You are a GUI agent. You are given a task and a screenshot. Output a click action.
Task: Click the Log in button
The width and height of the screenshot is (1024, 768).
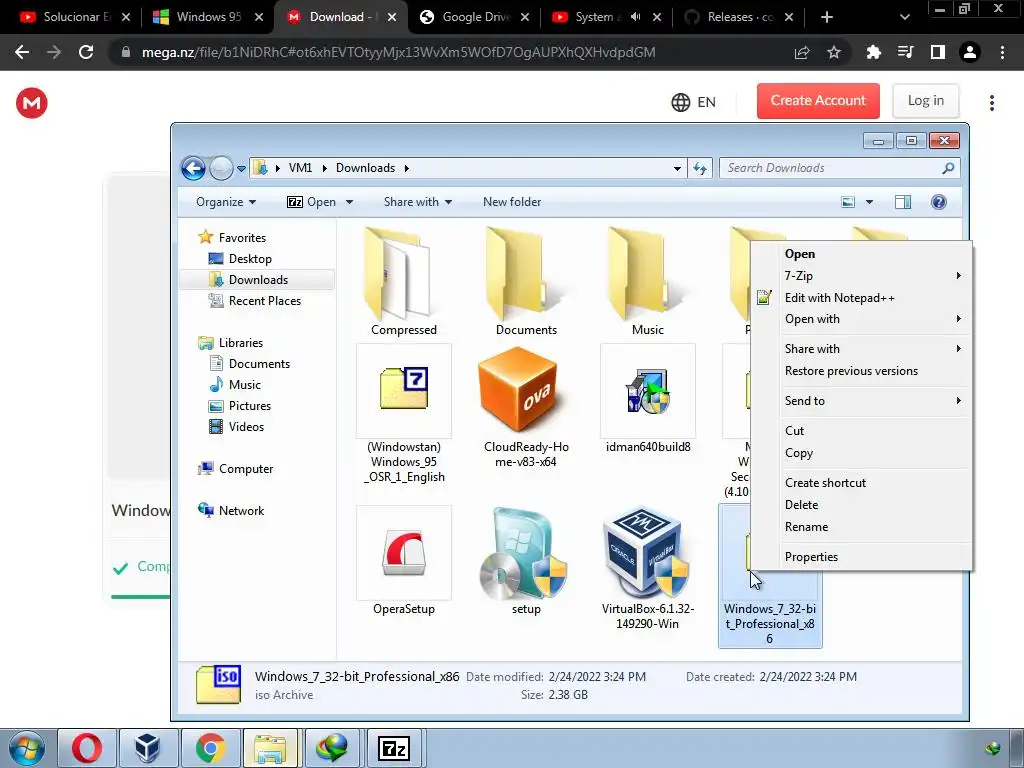pos(925,101)
